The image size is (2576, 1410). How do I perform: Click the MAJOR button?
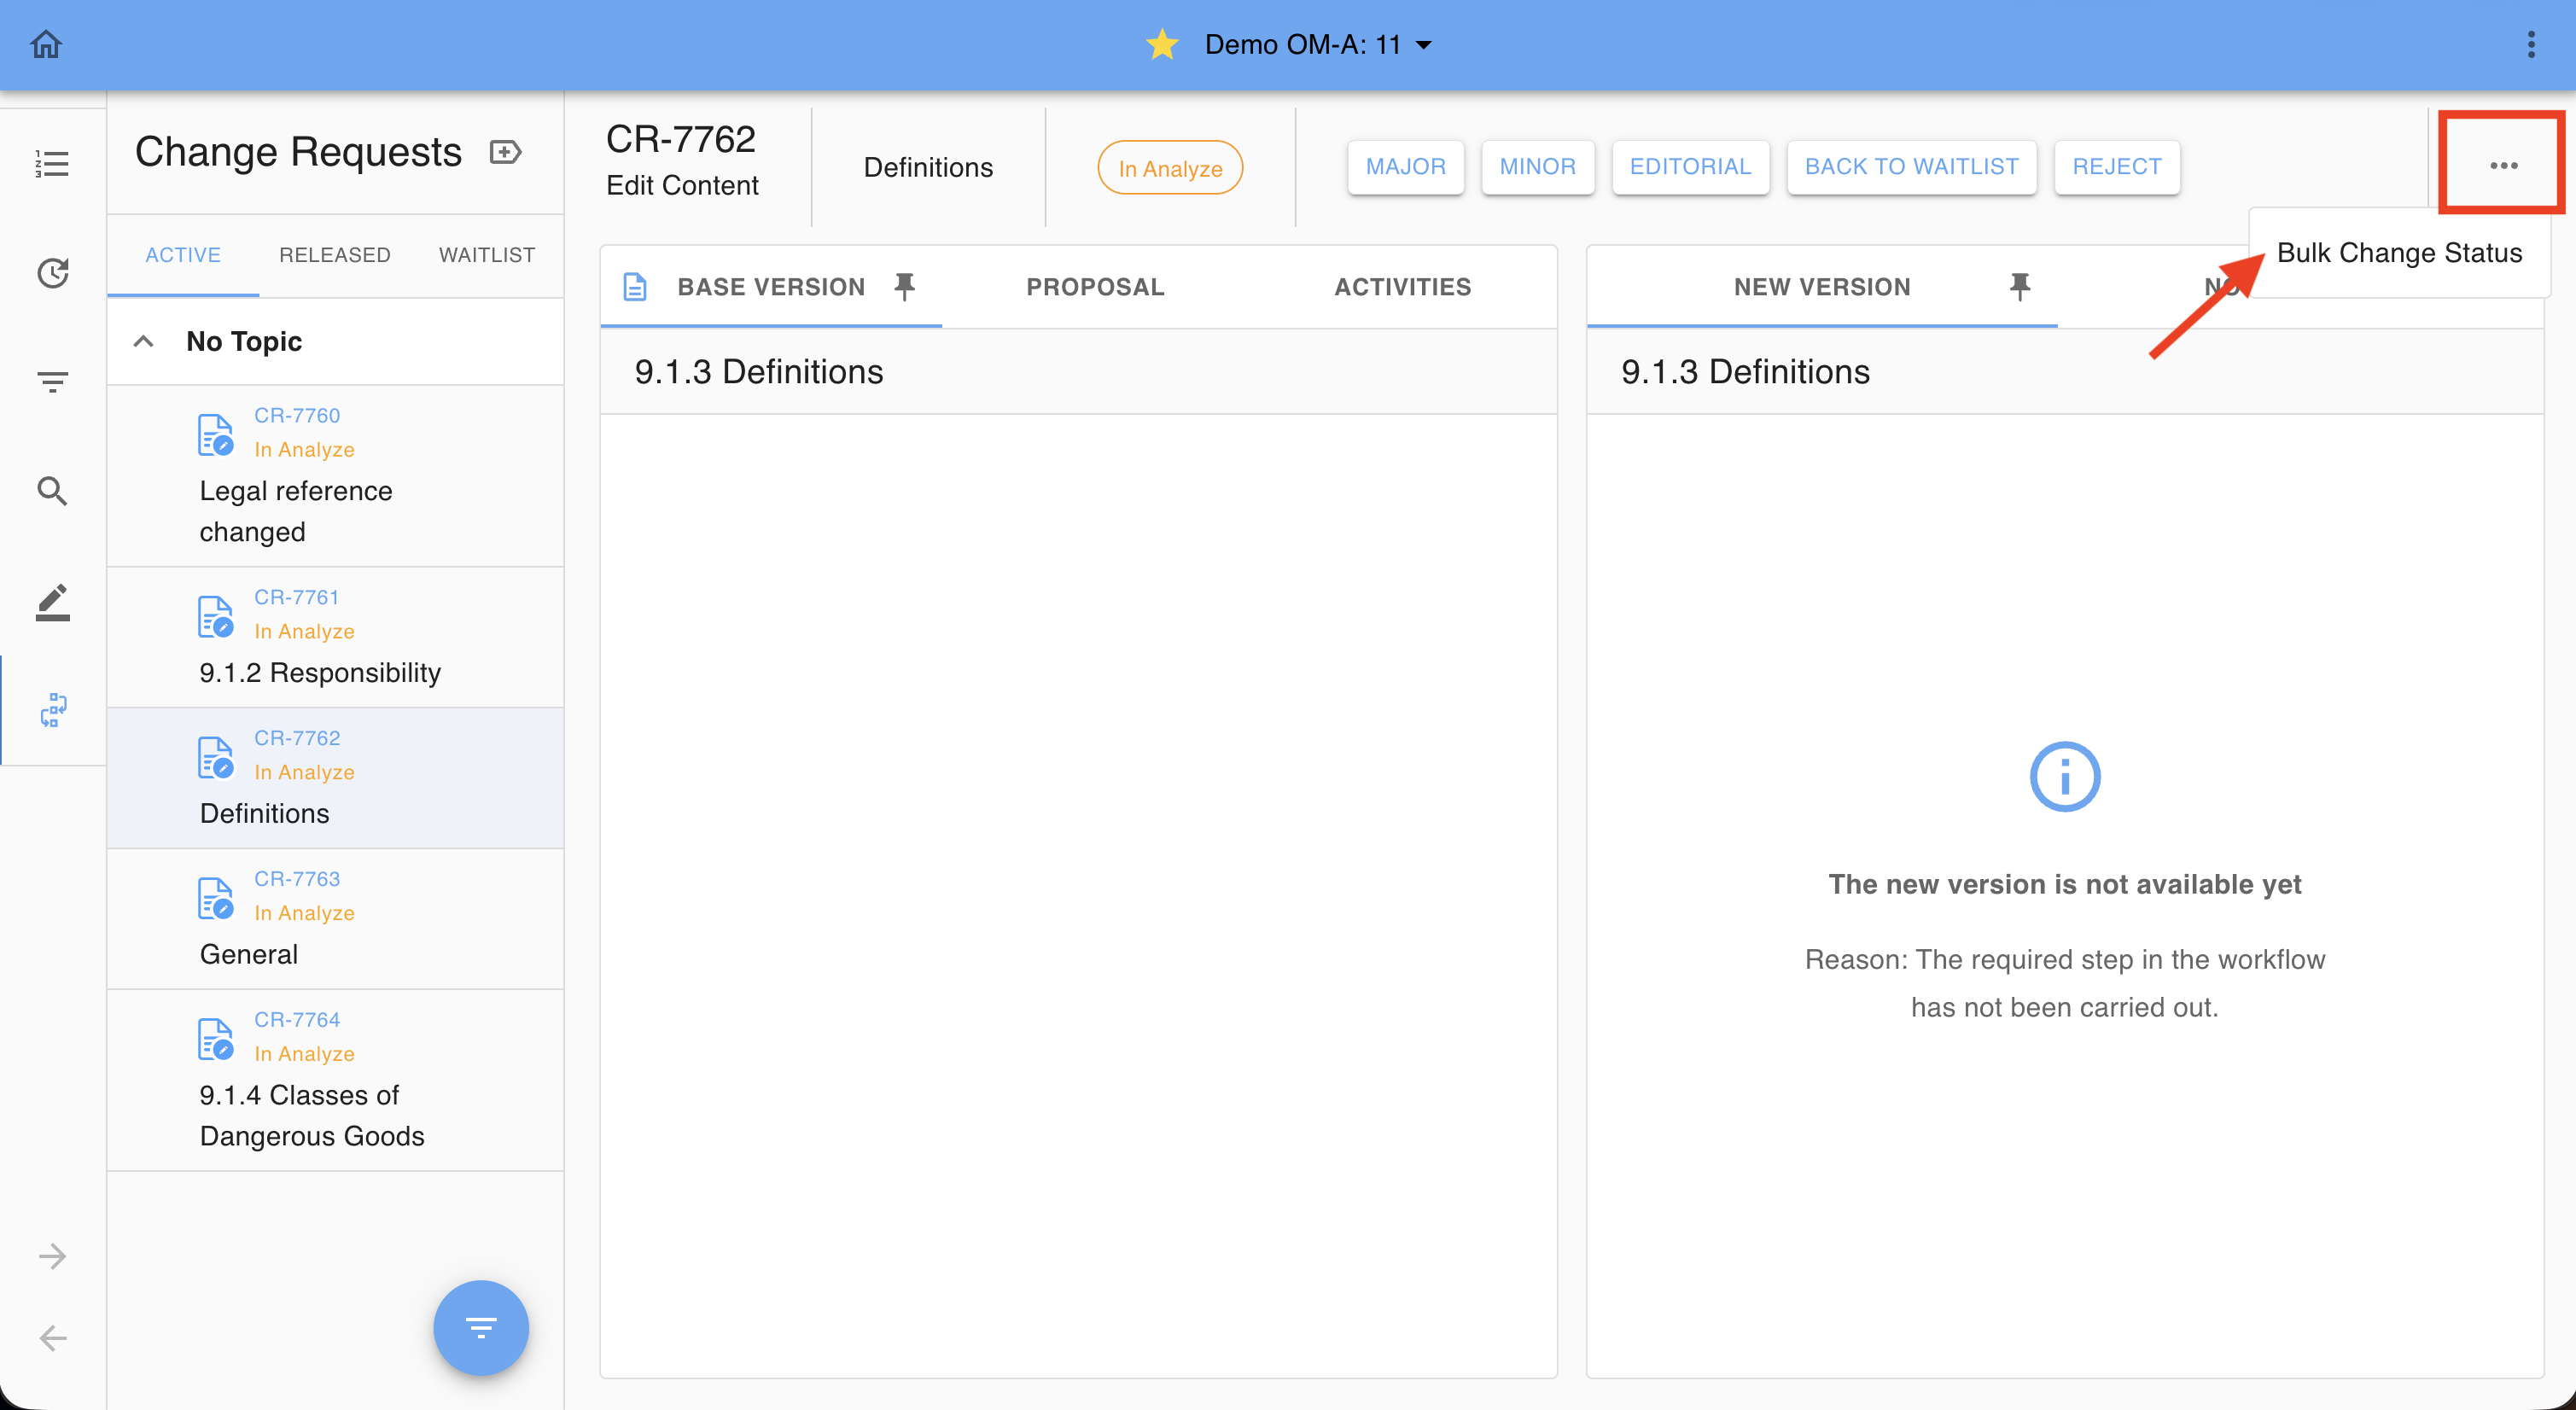click(x=1405, y=167)
